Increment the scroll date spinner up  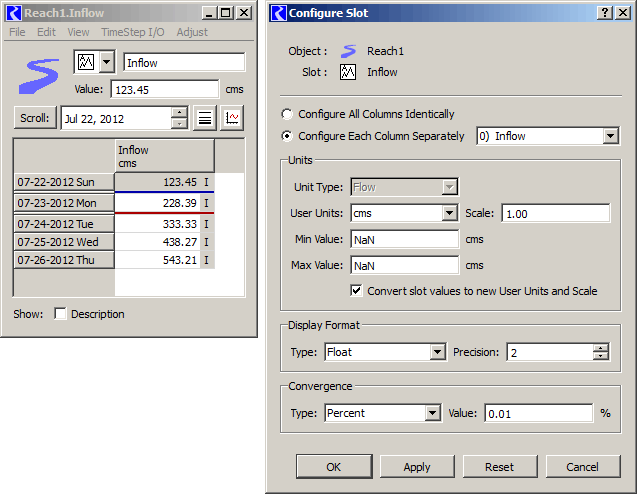tap(179, 113)
